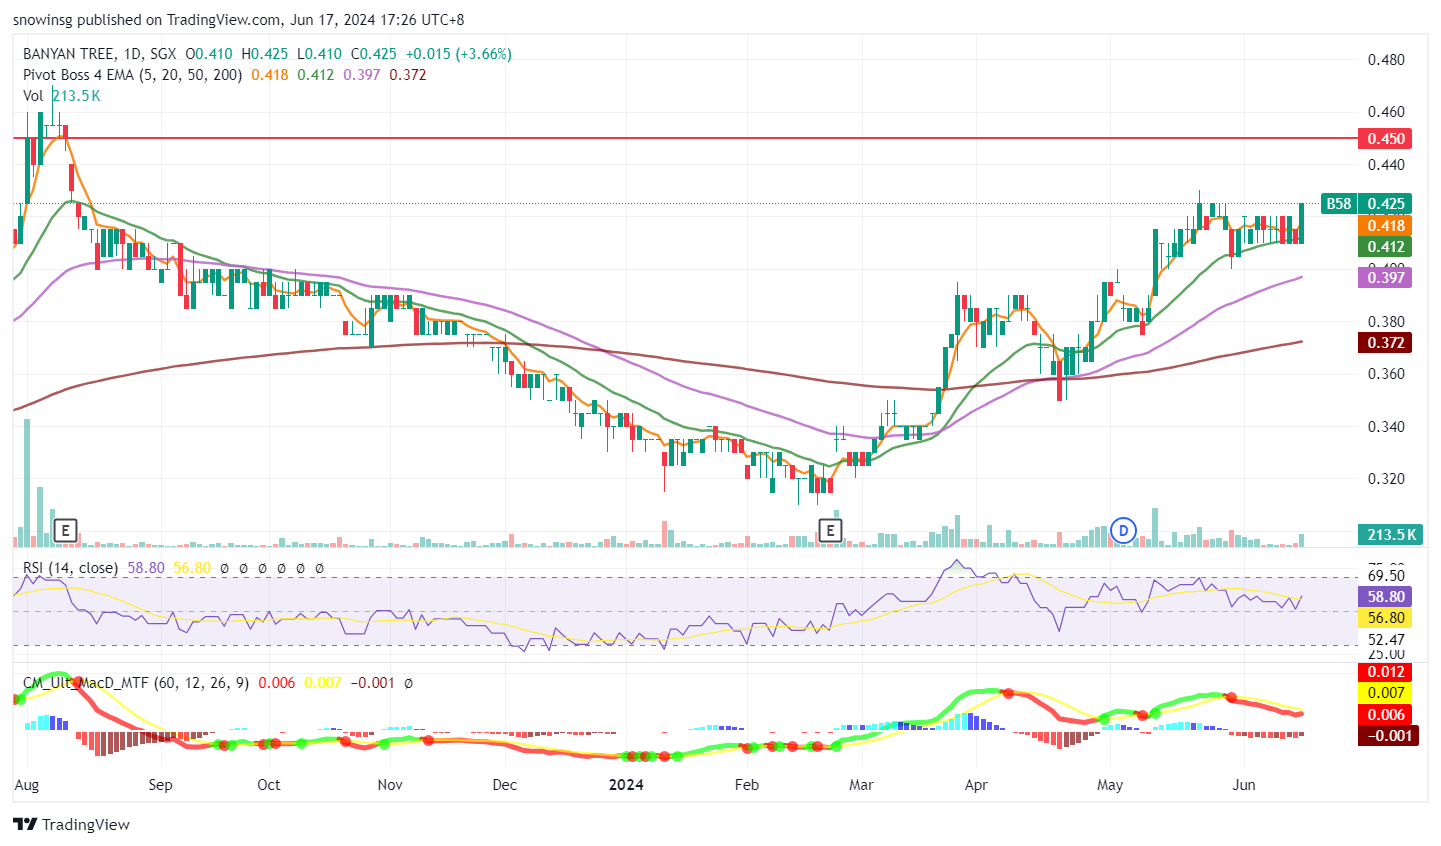Select the Pivot Boss 4 EMA indicator legend
1441x846 pixels.
pyautogui.click(x=133, y=75)
